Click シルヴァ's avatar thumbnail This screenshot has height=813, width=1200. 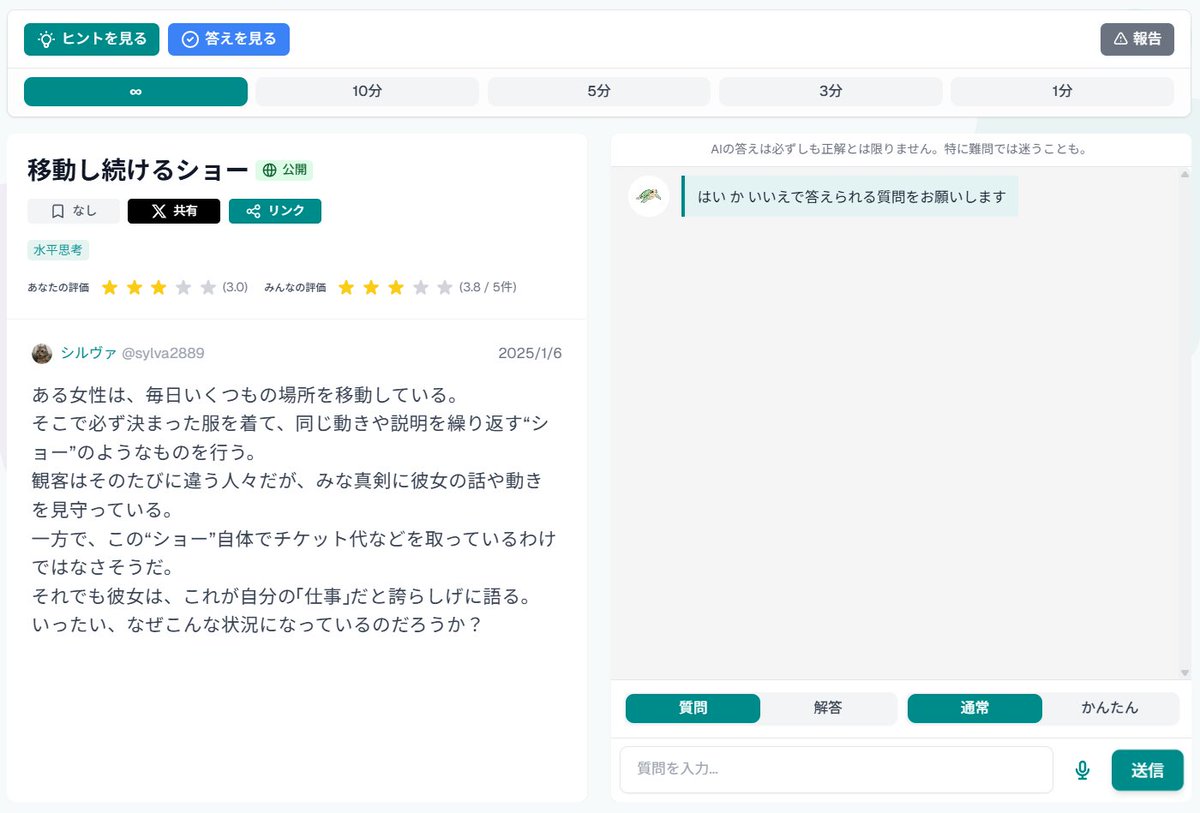click(41, 353)
